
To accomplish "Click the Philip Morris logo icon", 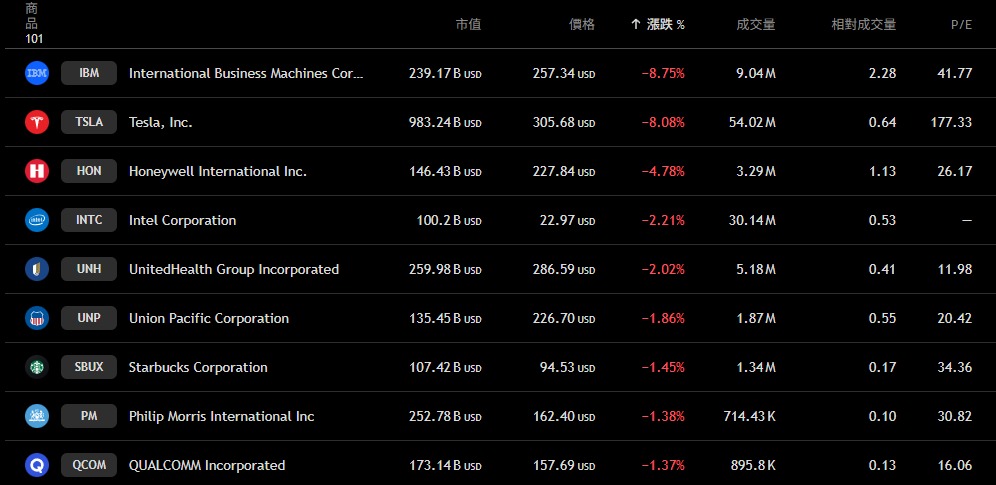I will [37, 416].
